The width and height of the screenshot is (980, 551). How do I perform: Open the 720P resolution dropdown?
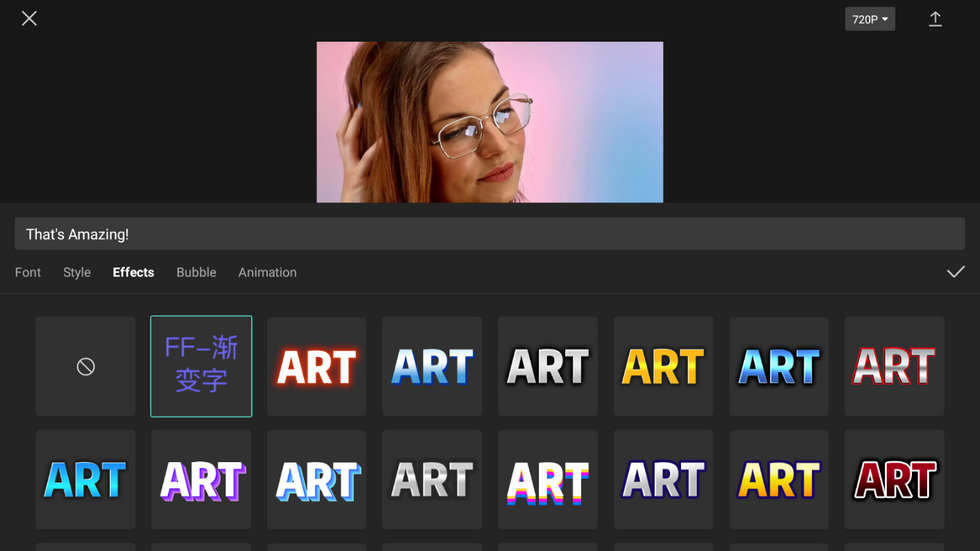pos(870,19)
